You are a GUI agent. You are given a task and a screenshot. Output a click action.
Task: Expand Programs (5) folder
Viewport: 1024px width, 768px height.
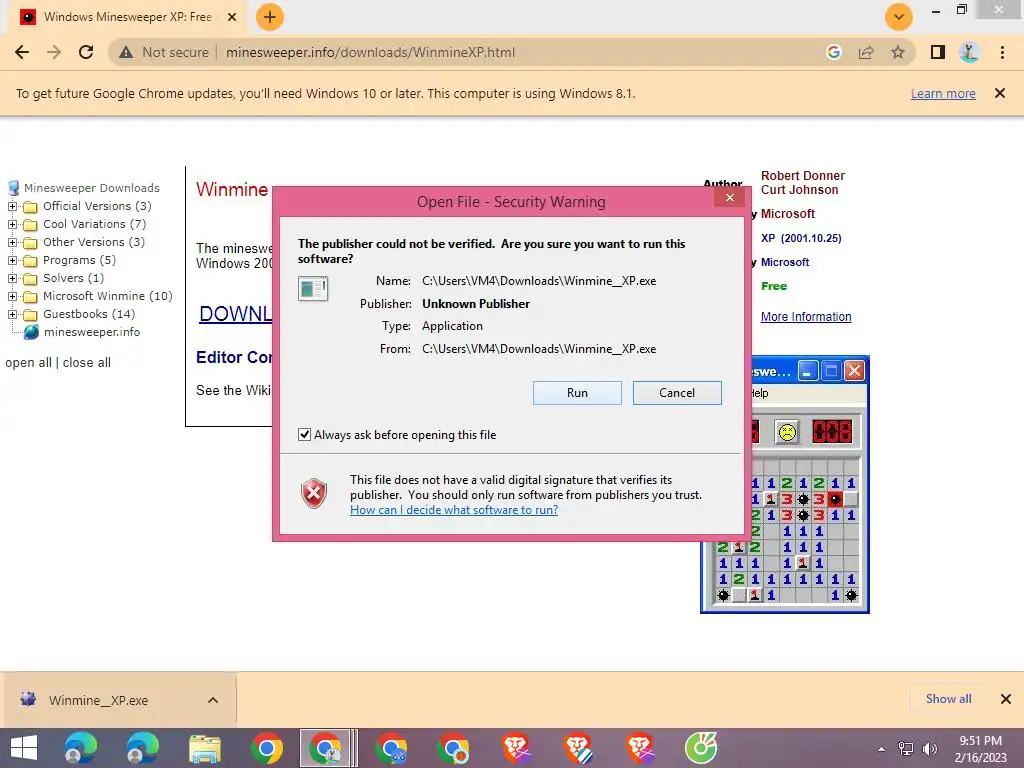12,260
